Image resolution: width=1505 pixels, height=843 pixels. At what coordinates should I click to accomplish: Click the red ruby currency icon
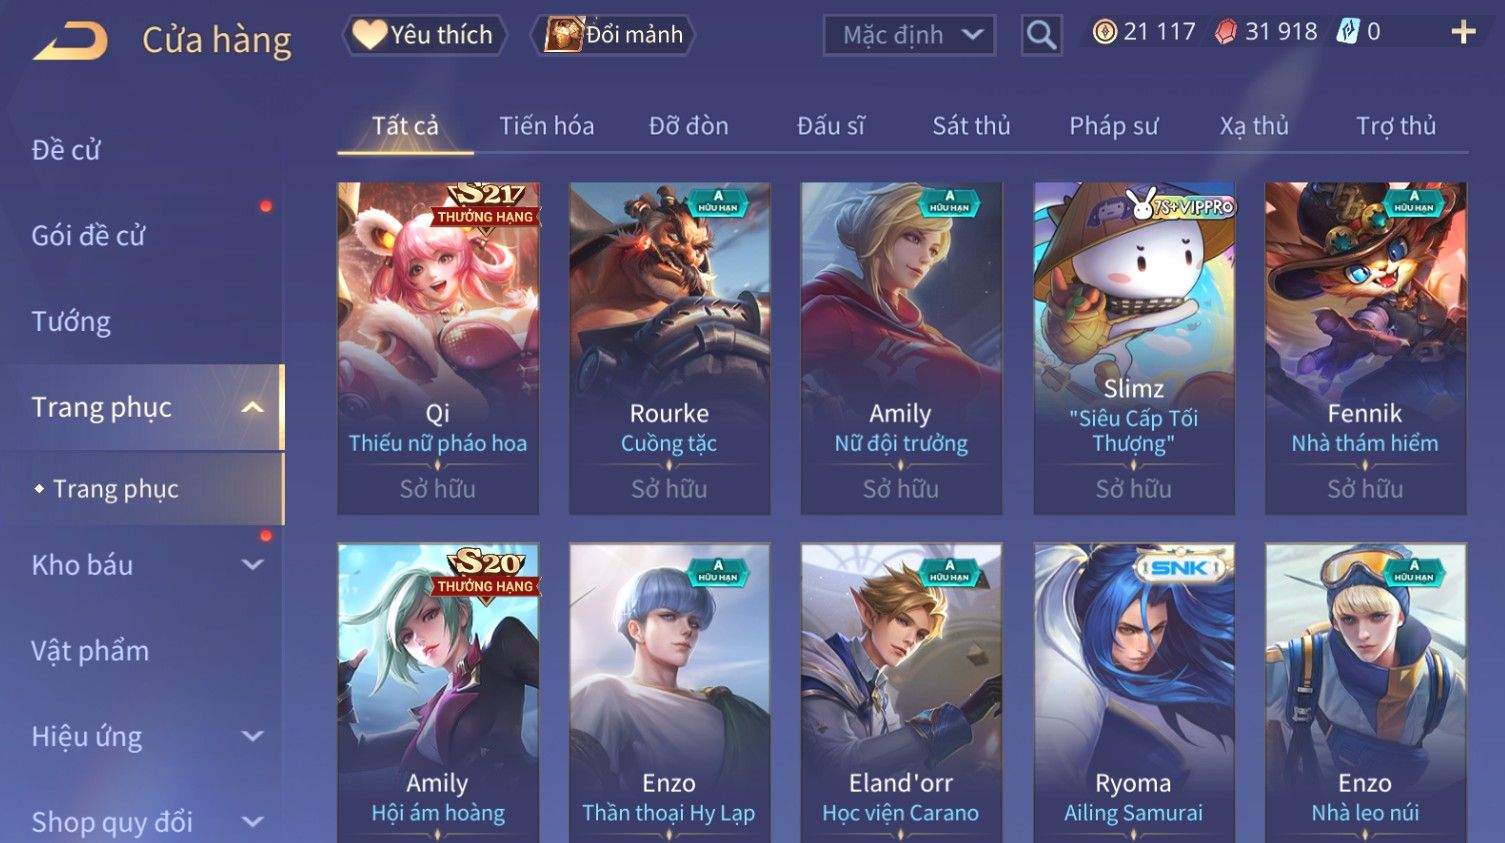coord(1225,32)
